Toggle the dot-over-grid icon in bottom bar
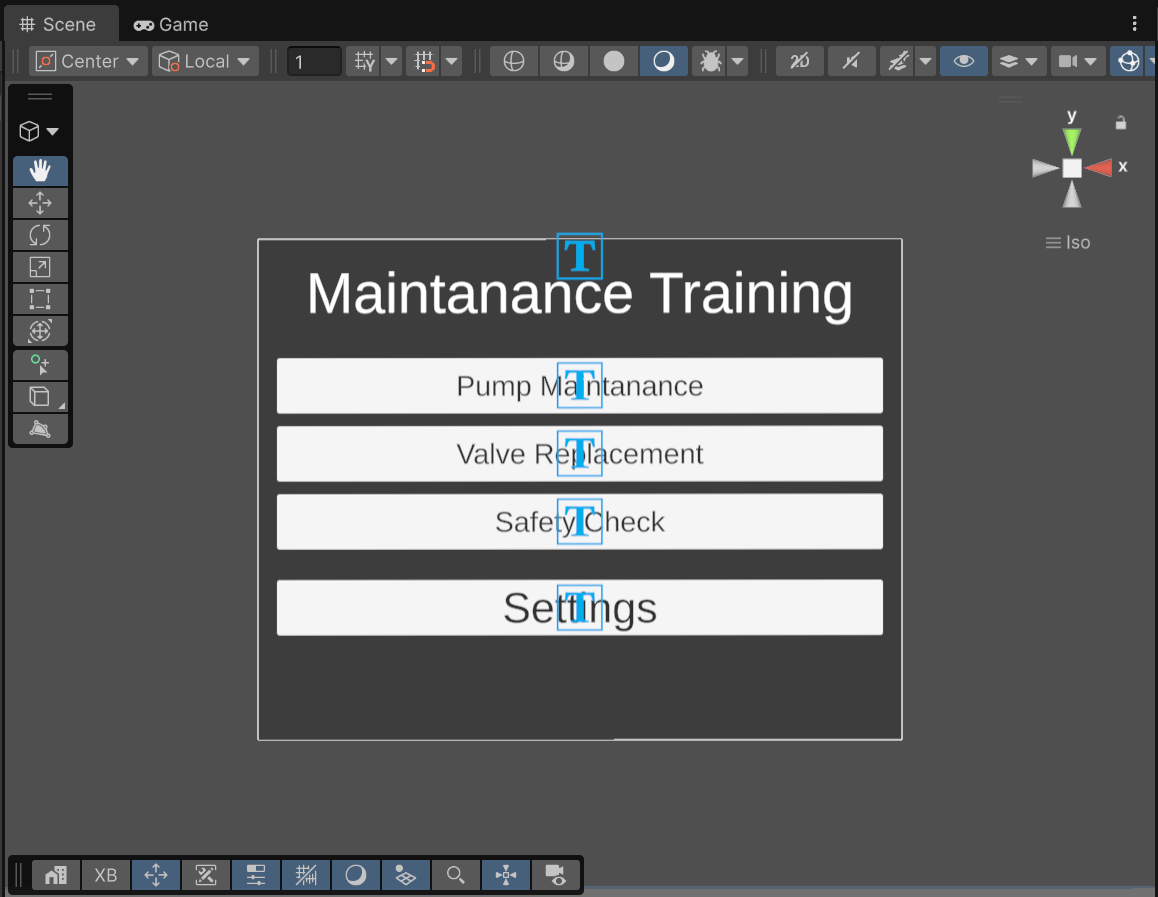The width and height of the screenshot is (1158, 897). coord(405,875)
